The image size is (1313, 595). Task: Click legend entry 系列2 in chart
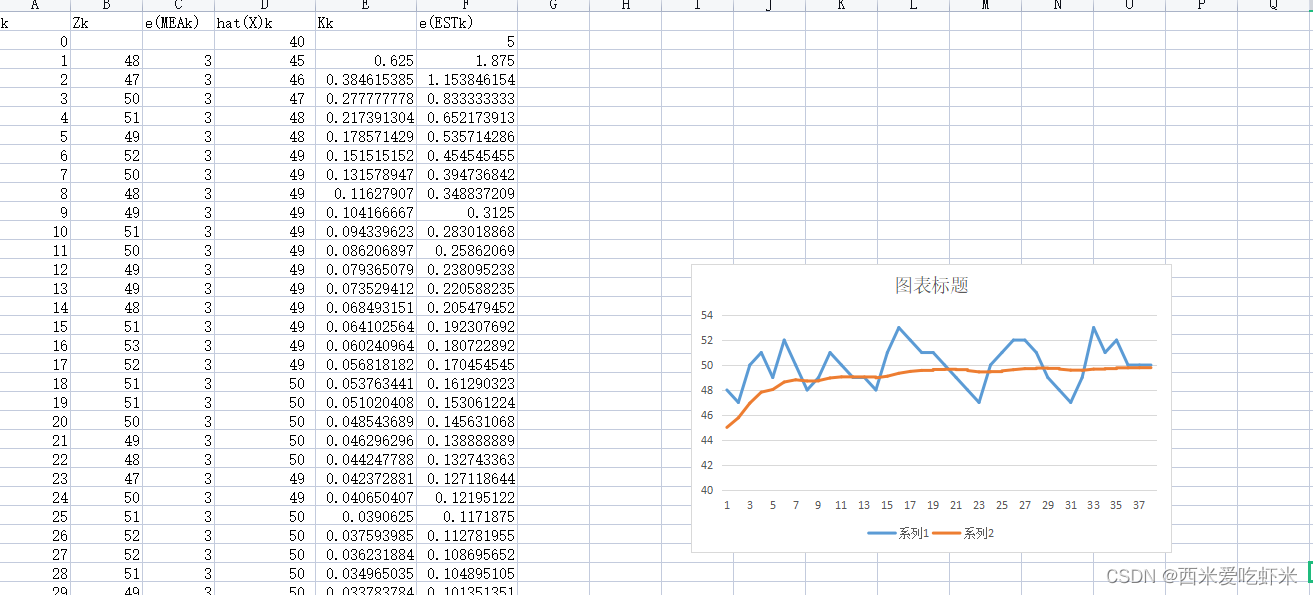[x=962, y=533]
